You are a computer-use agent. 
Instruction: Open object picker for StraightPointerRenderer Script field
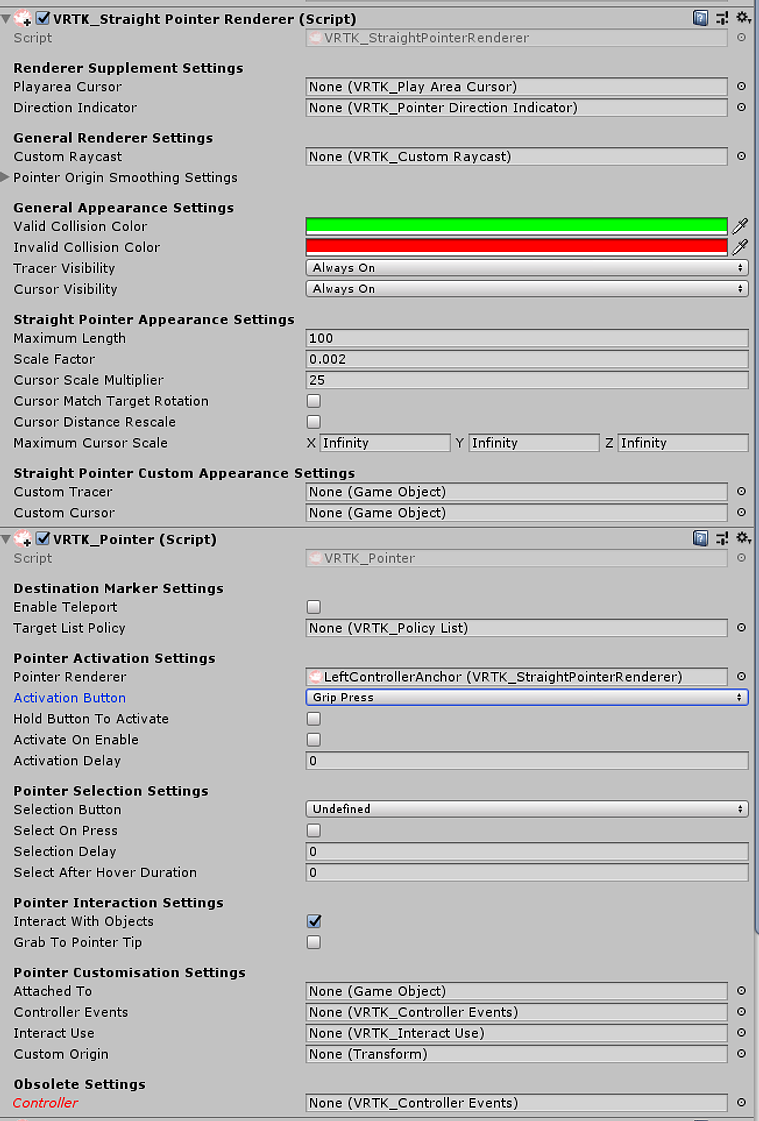[x=741, y=37]
